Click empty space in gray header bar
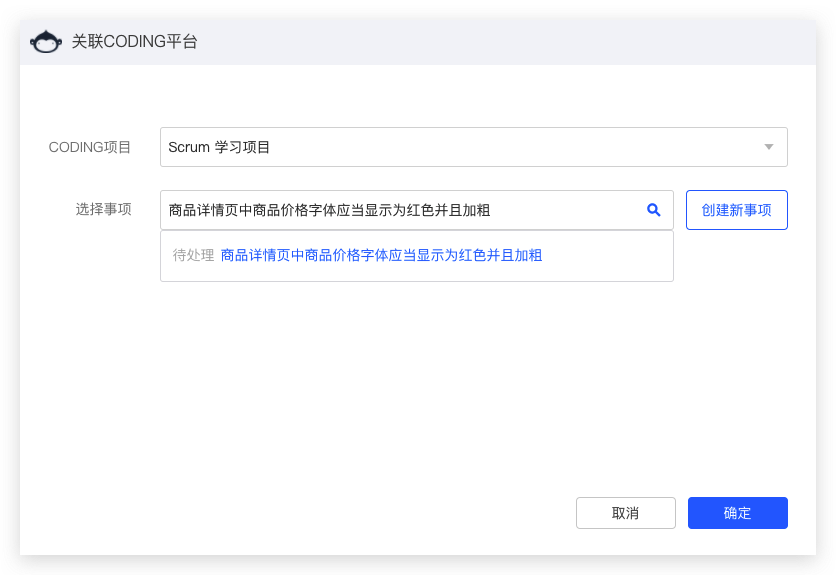836x575 pixels. pos(507,43)
